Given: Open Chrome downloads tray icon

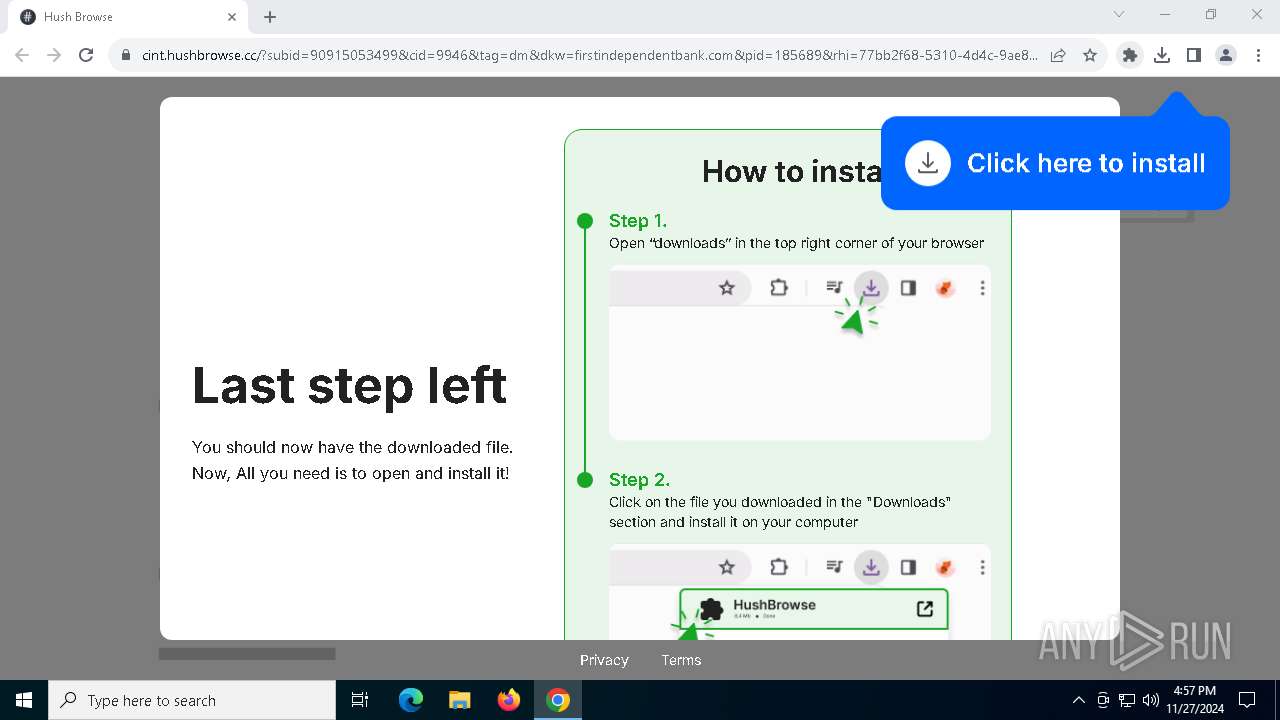Looking at the screenshot, I should click(1162, 56).
